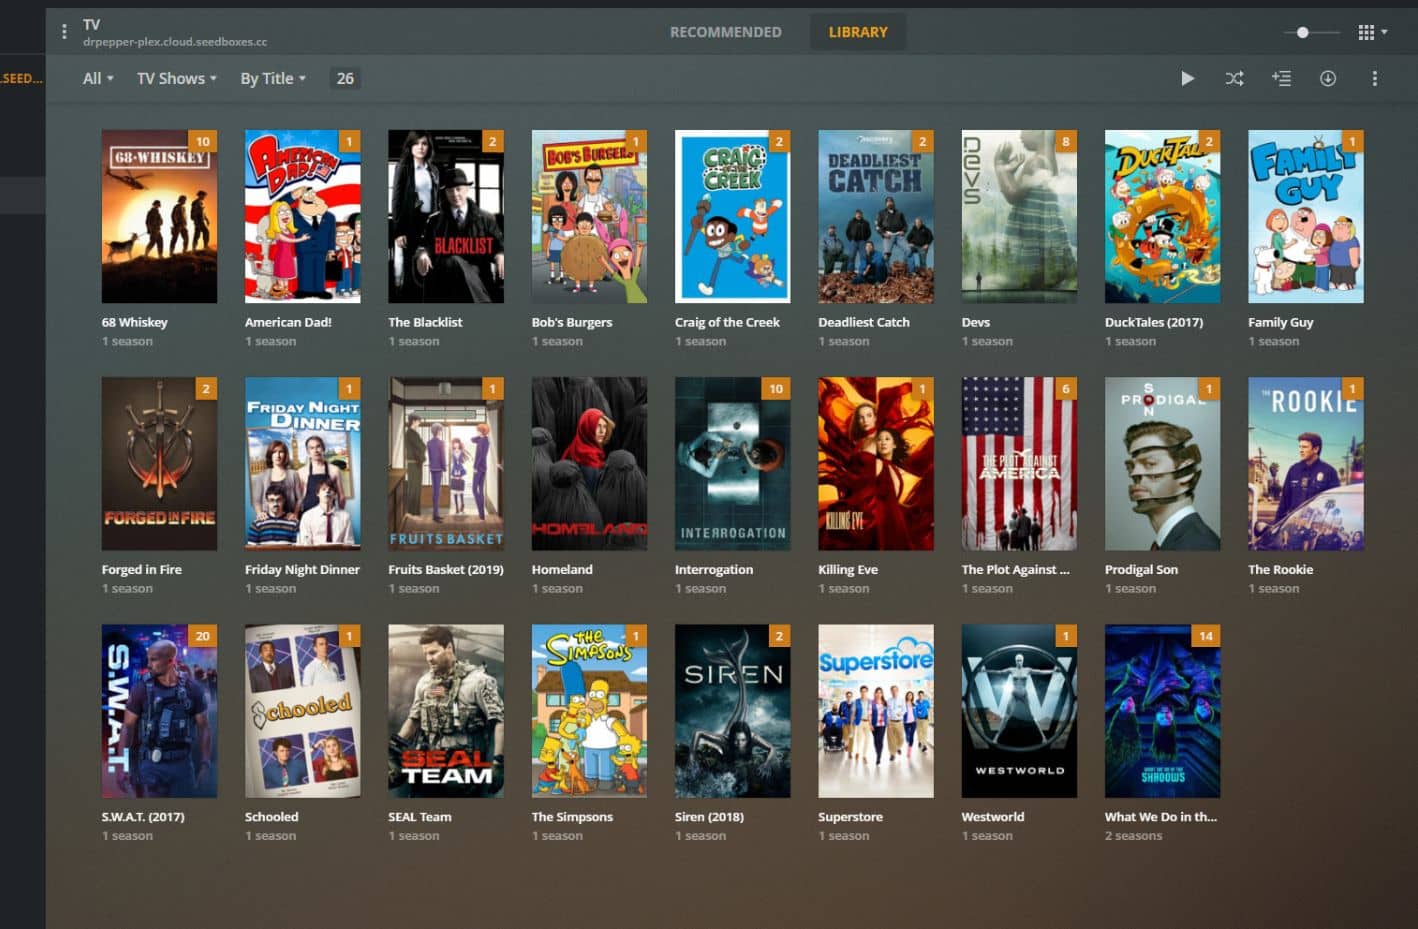The height and width of the screenshot is (929, 1418).
Task: Open the toolbar more-options menu
Action: pyautogui.click(x=1375, y=78)
